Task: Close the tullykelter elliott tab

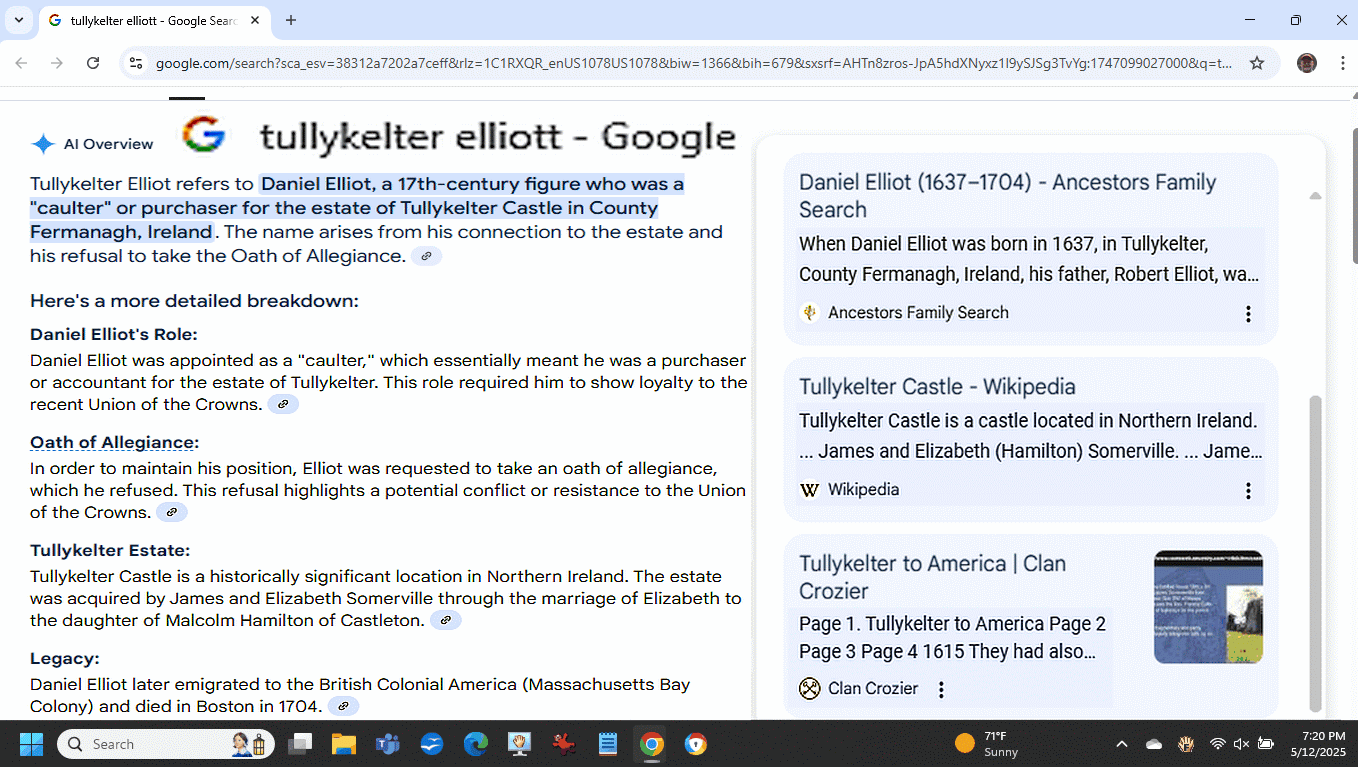Action: pyautogui.click(x=255, y=20)
